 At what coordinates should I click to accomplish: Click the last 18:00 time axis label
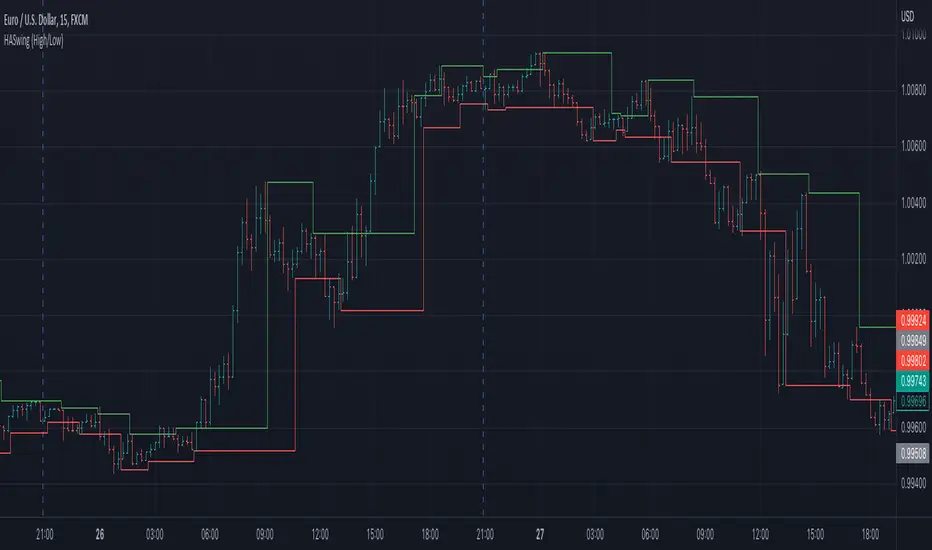tap(869, 533)
